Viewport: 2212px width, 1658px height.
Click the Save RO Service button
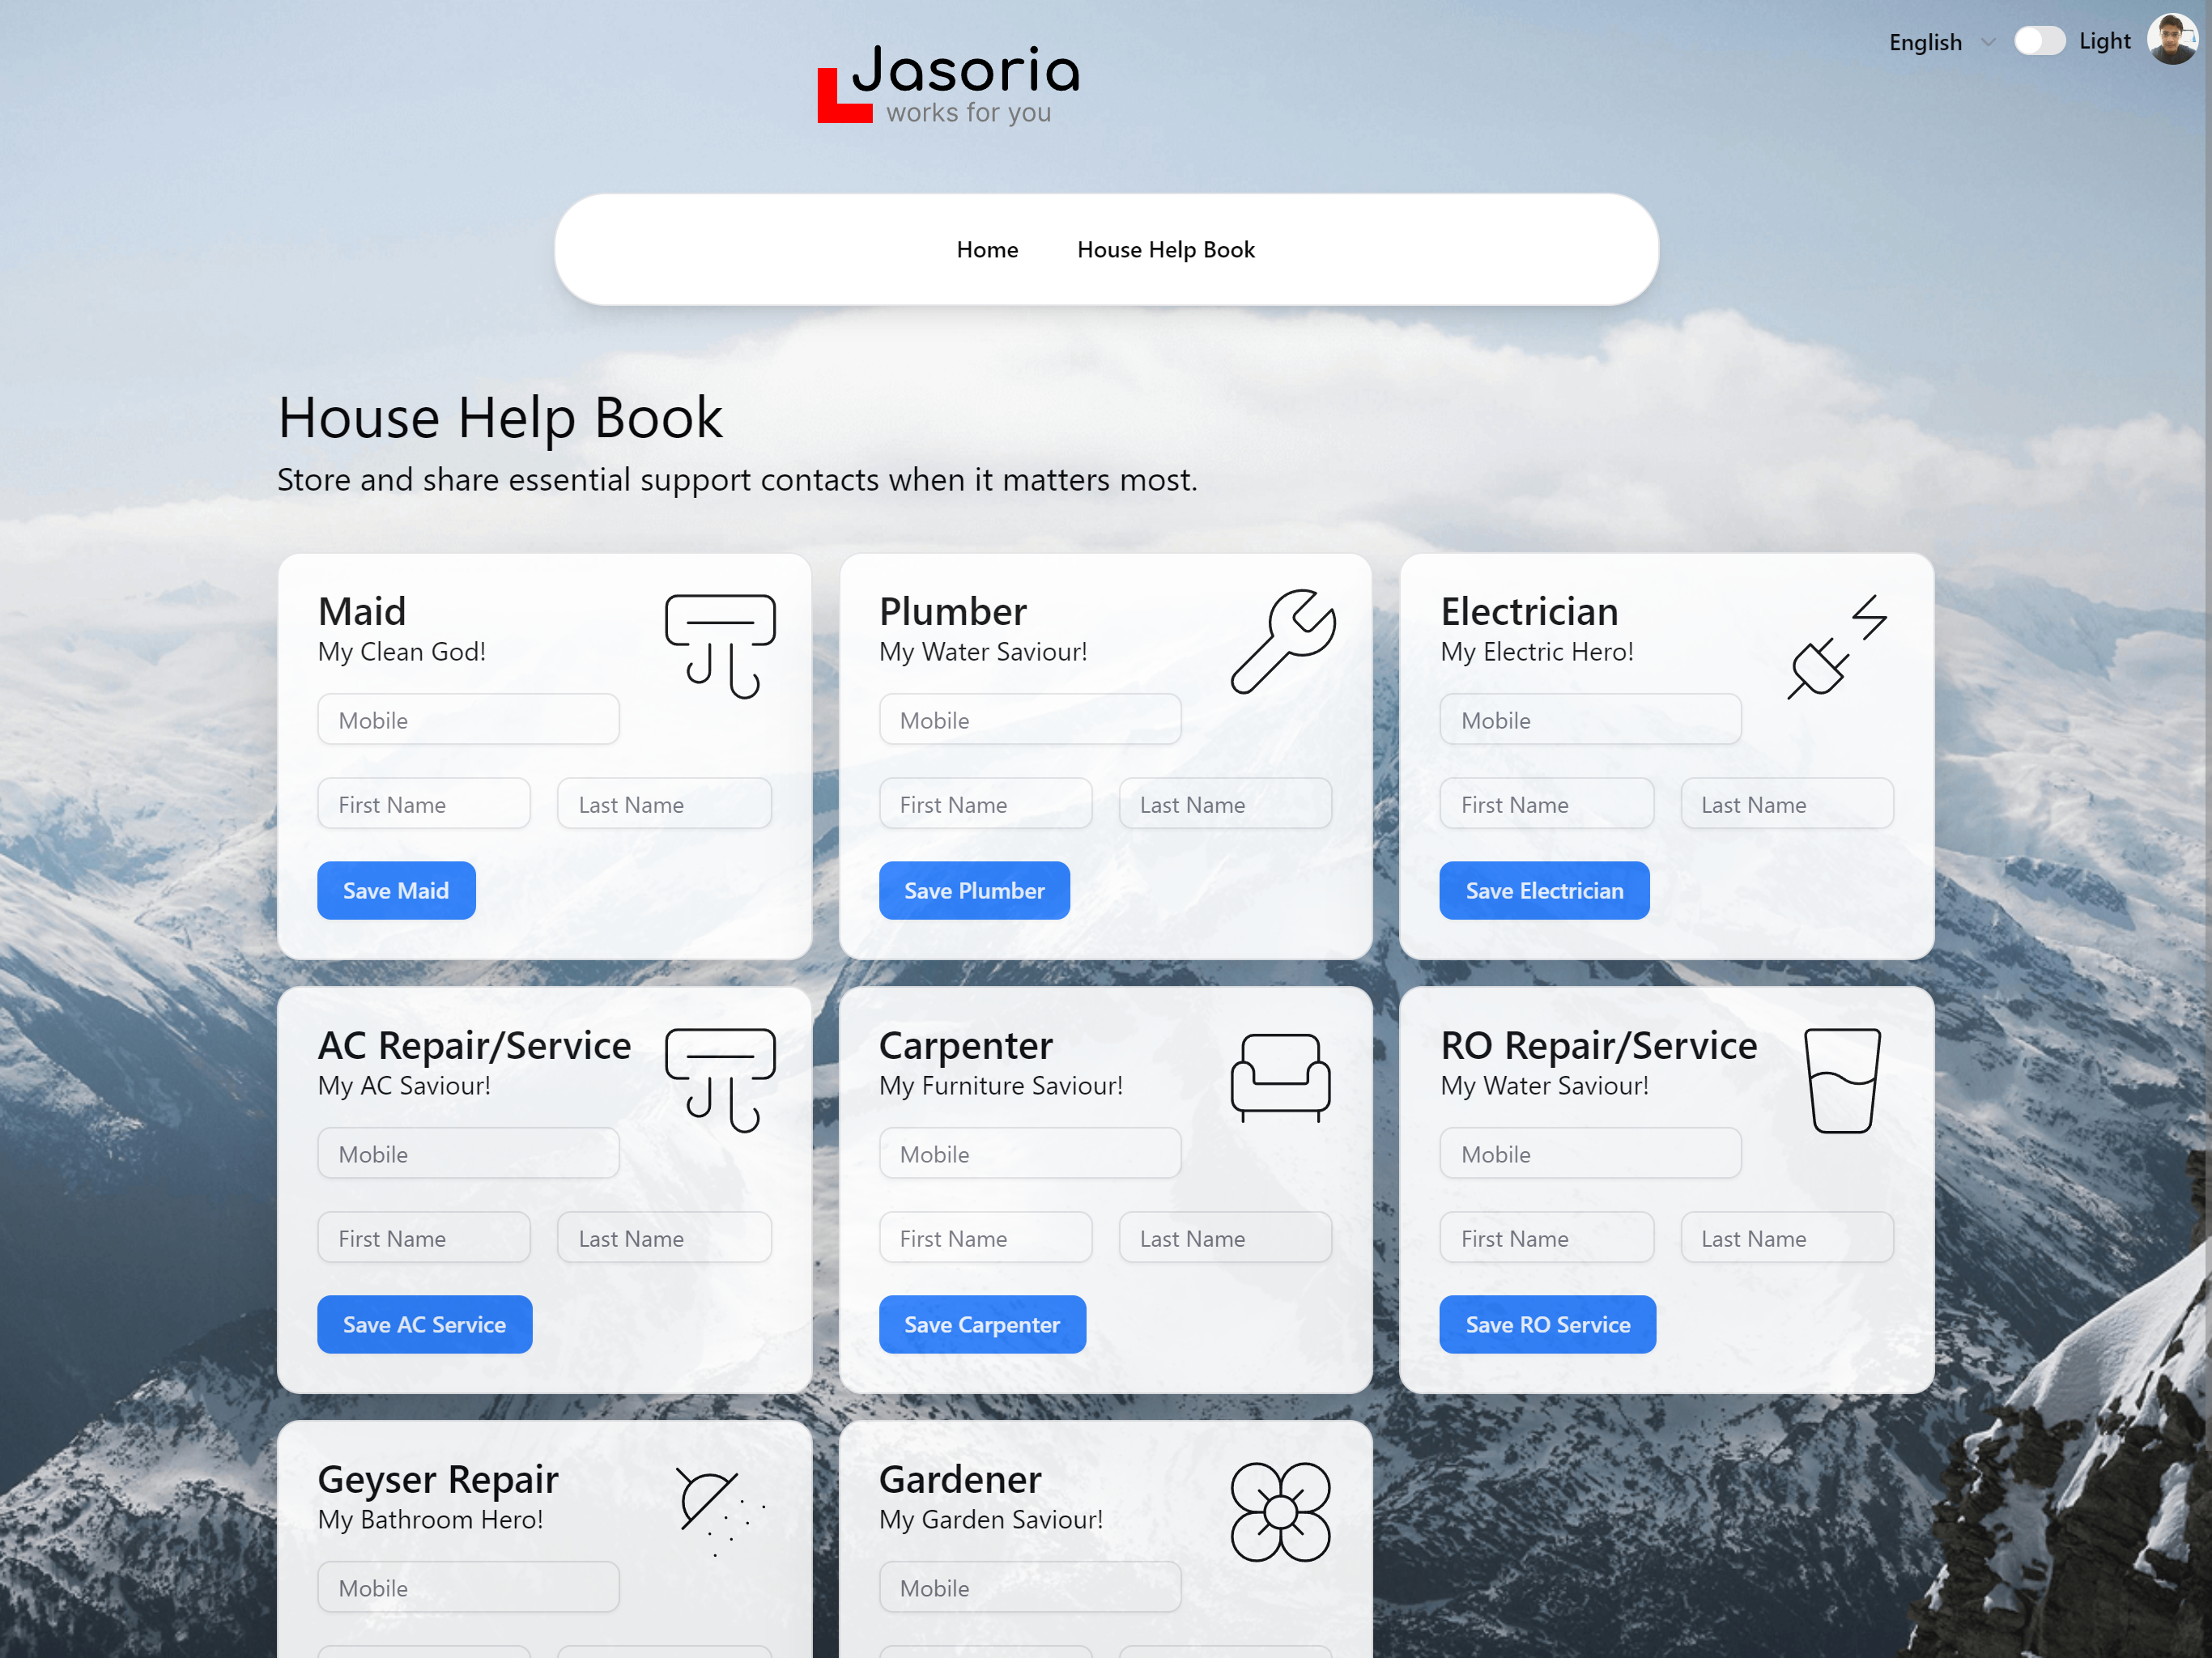[x=1547, y=1324]
